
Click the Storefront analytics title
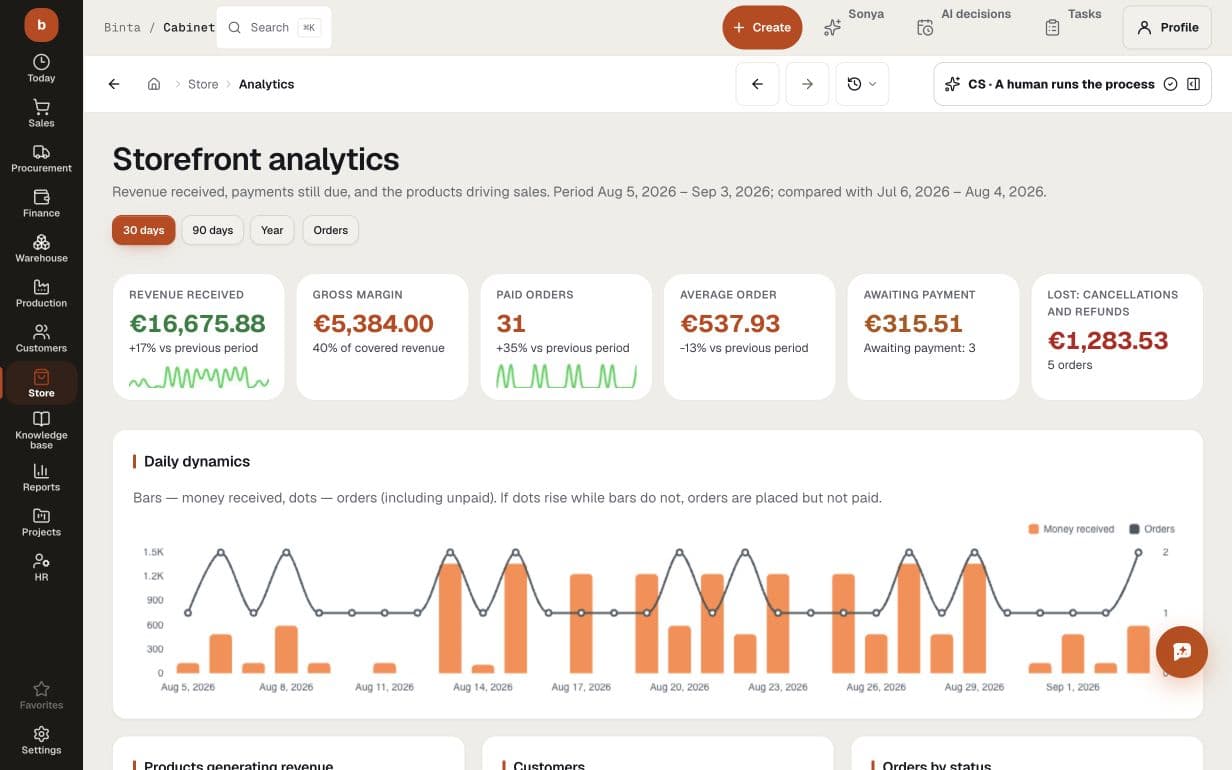coord(256,159)
